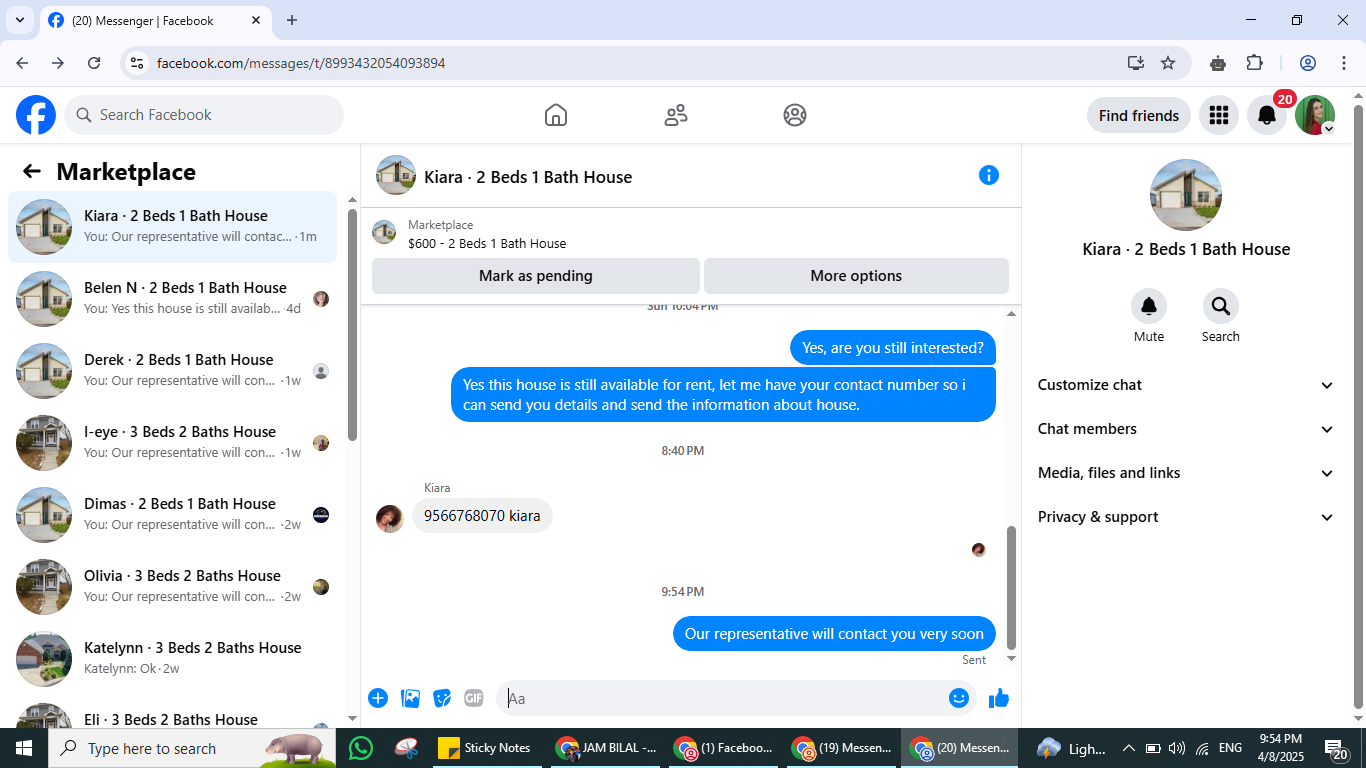Open the account profile picture menu
Image resolution: width=1366 pixels, height=768 pixels.
(x=1314, y=115)
